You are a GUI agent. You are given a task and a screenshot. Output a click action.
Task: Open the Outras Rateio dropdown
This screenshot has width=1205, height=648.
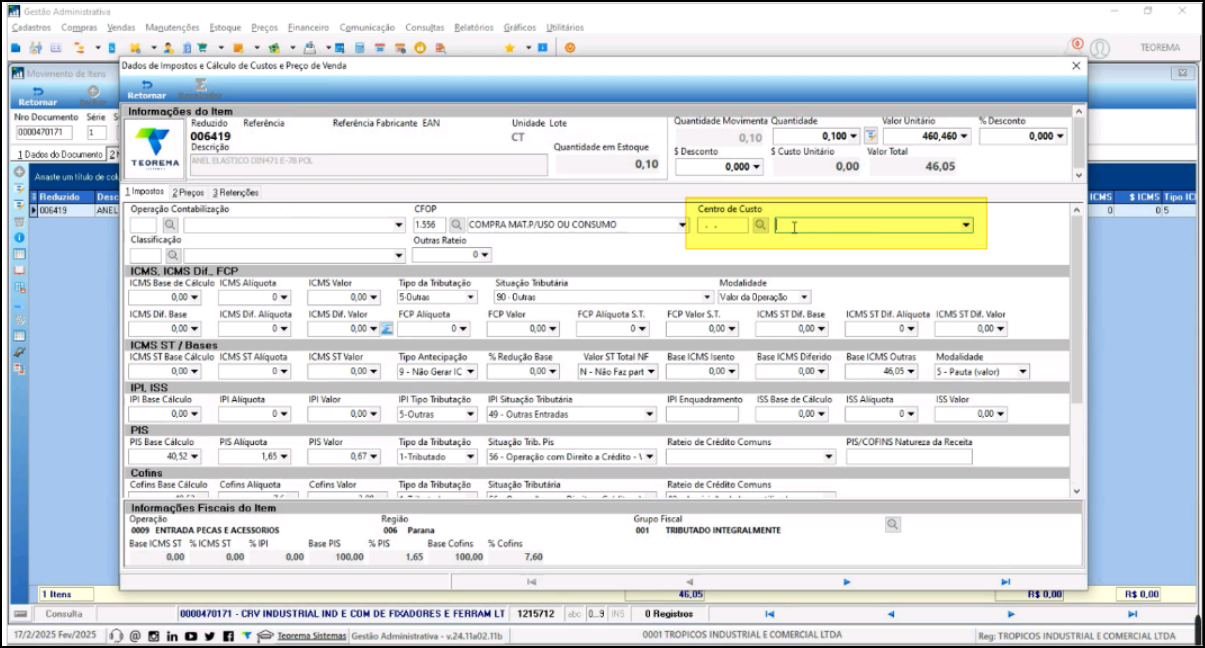click(485, 256)
